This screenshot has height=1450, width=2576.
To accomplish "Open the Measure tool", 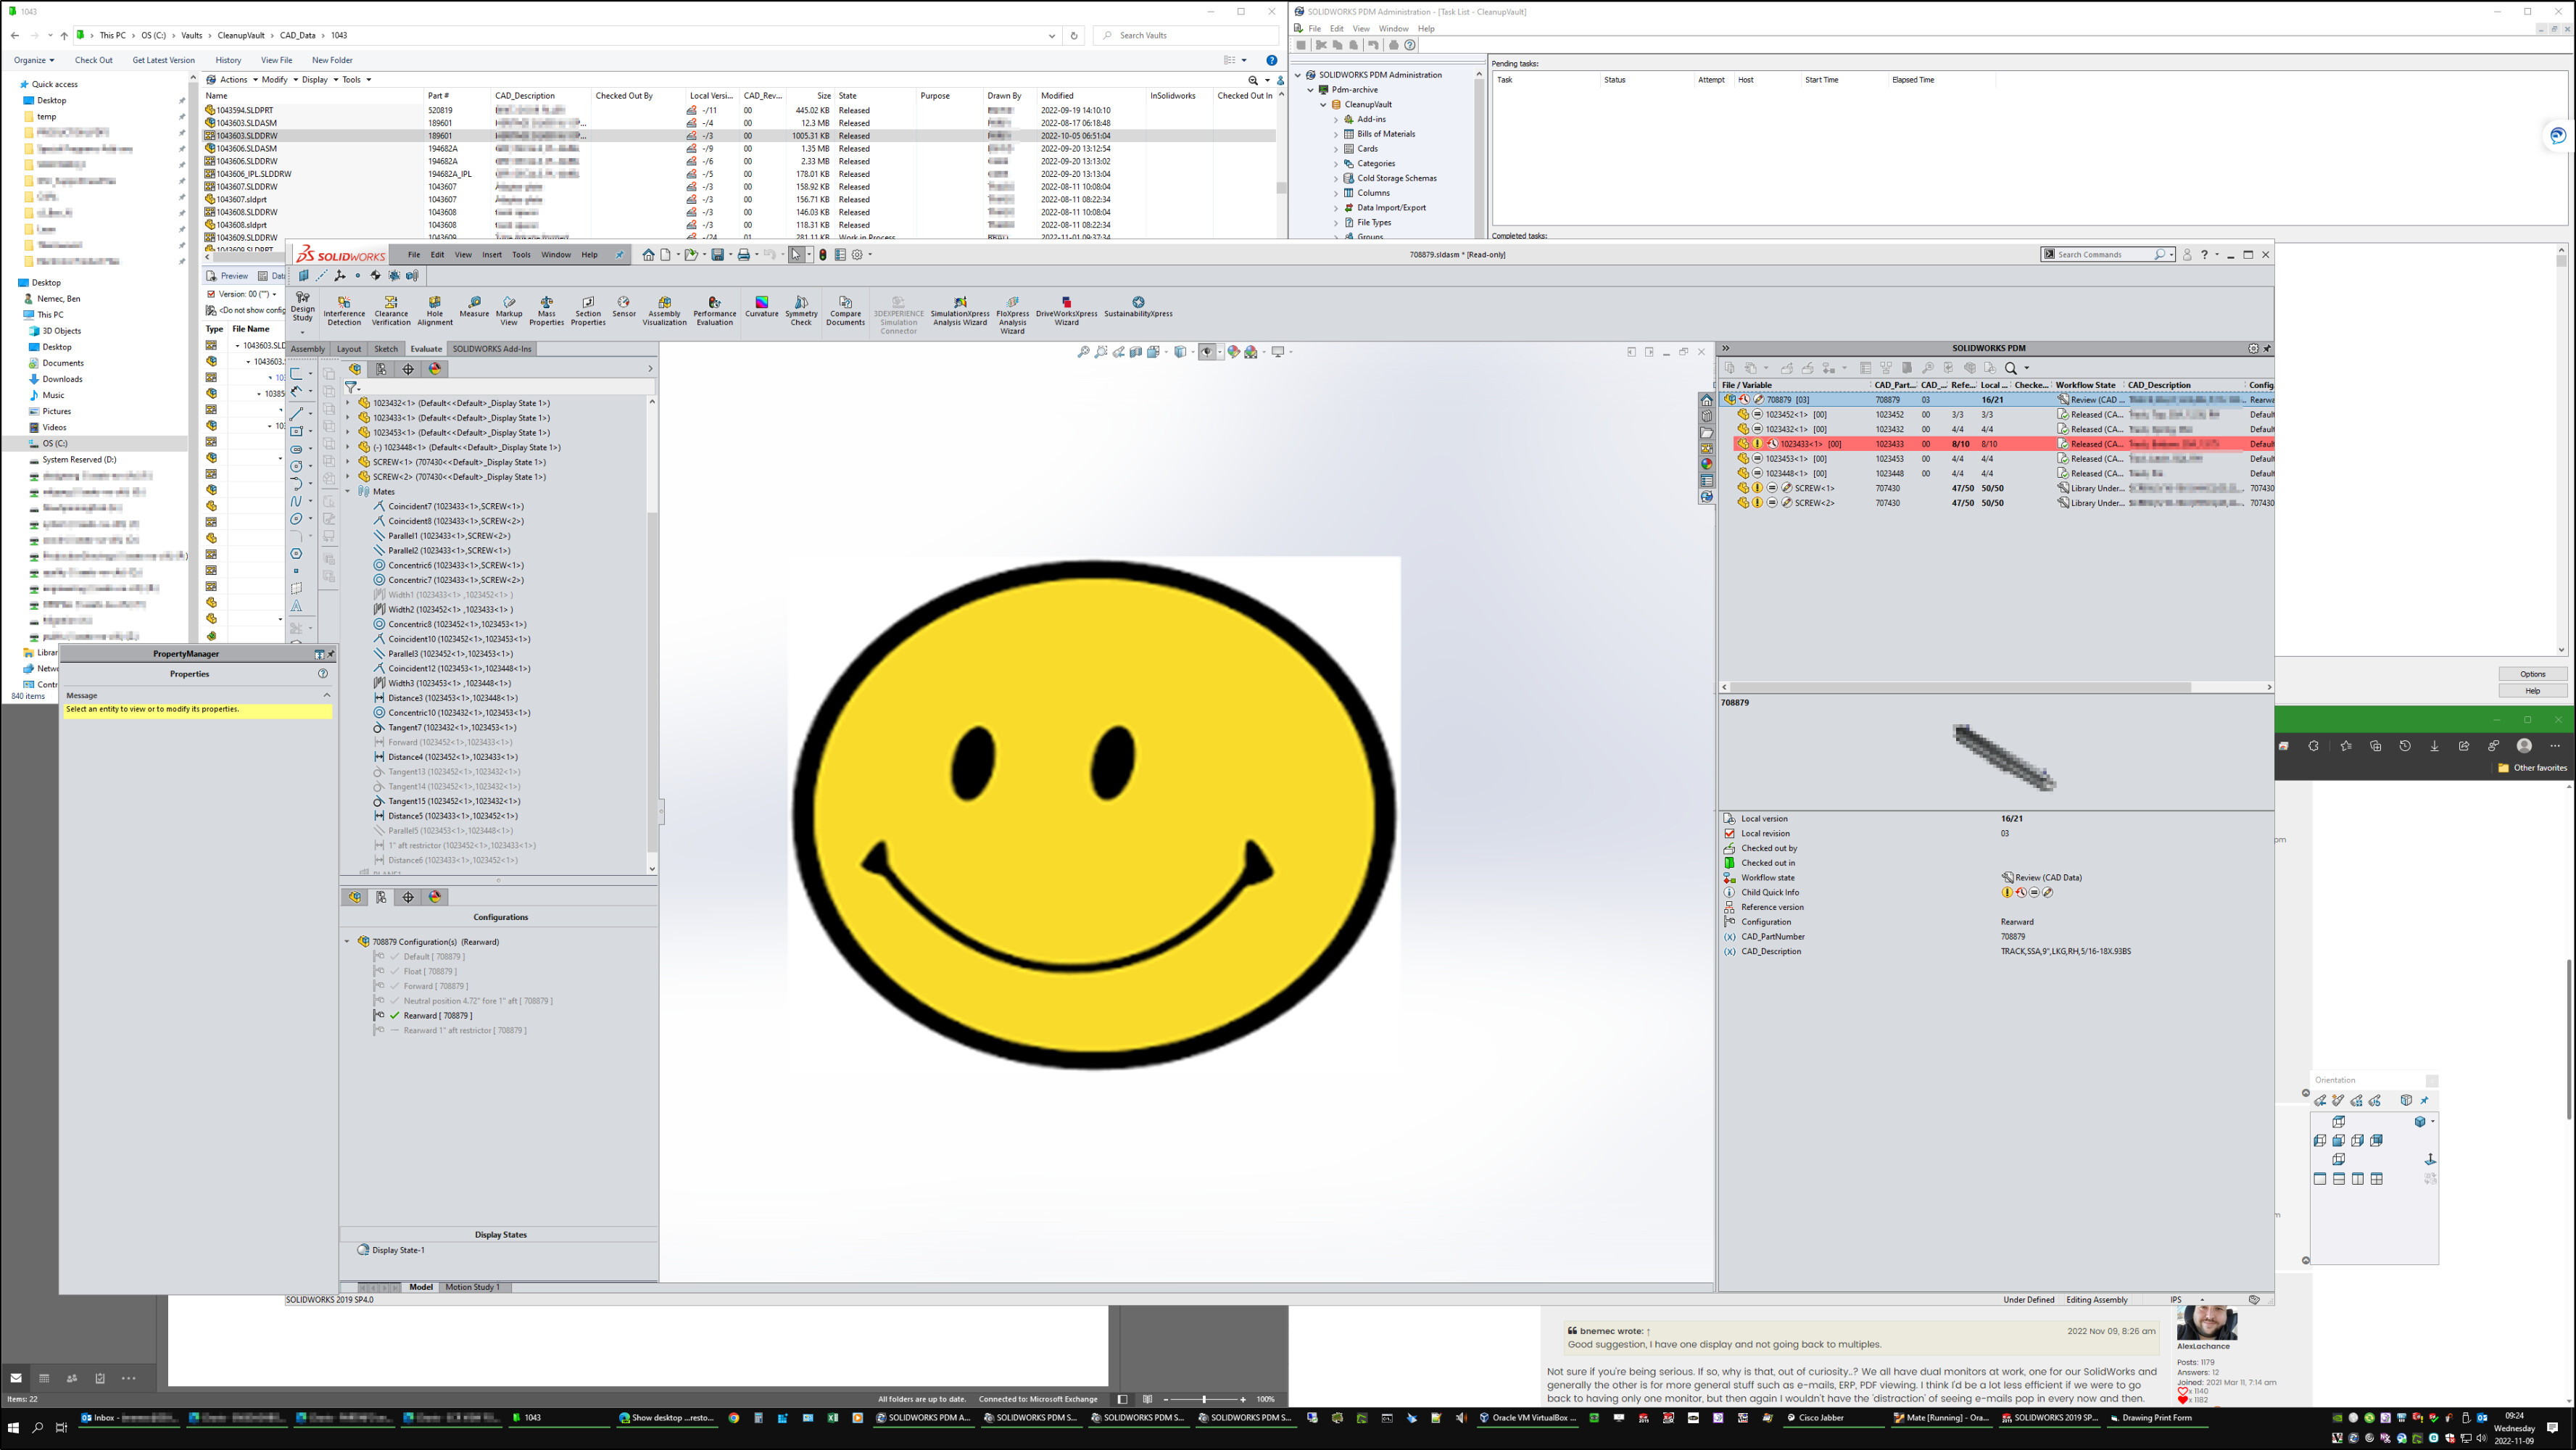I will [474, 308].
